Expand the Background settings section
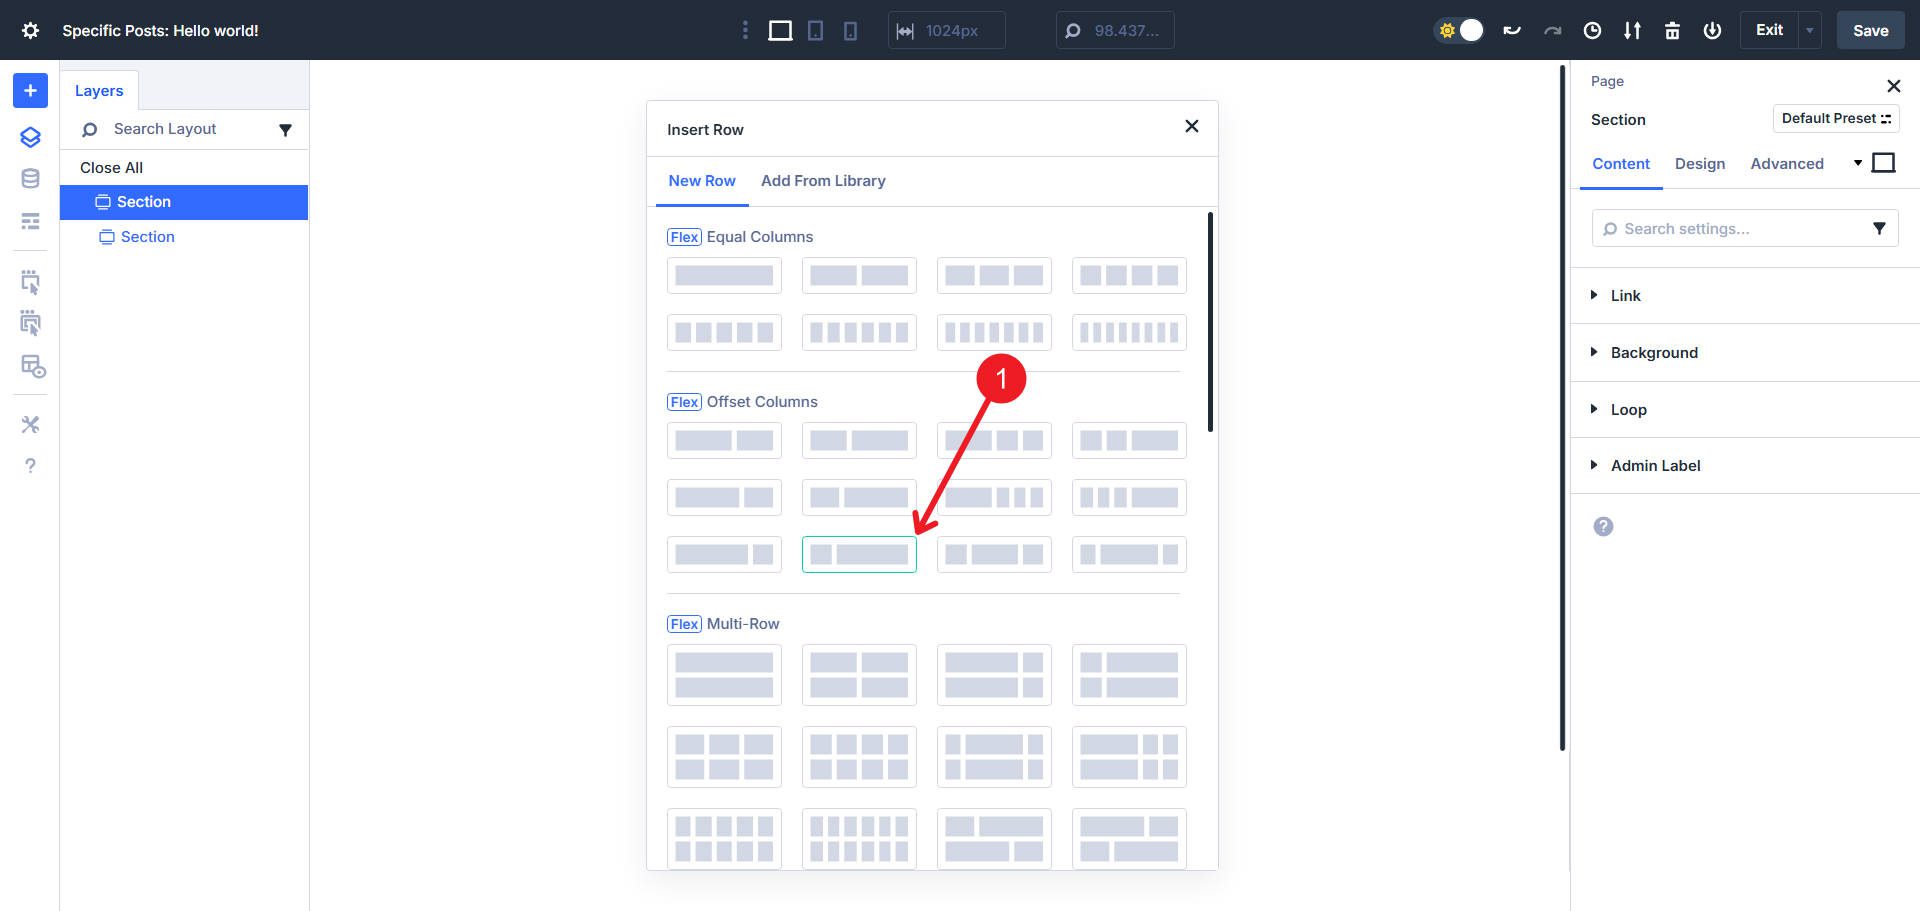The height and width of the screenshot is (911, 1920). 1654,352
